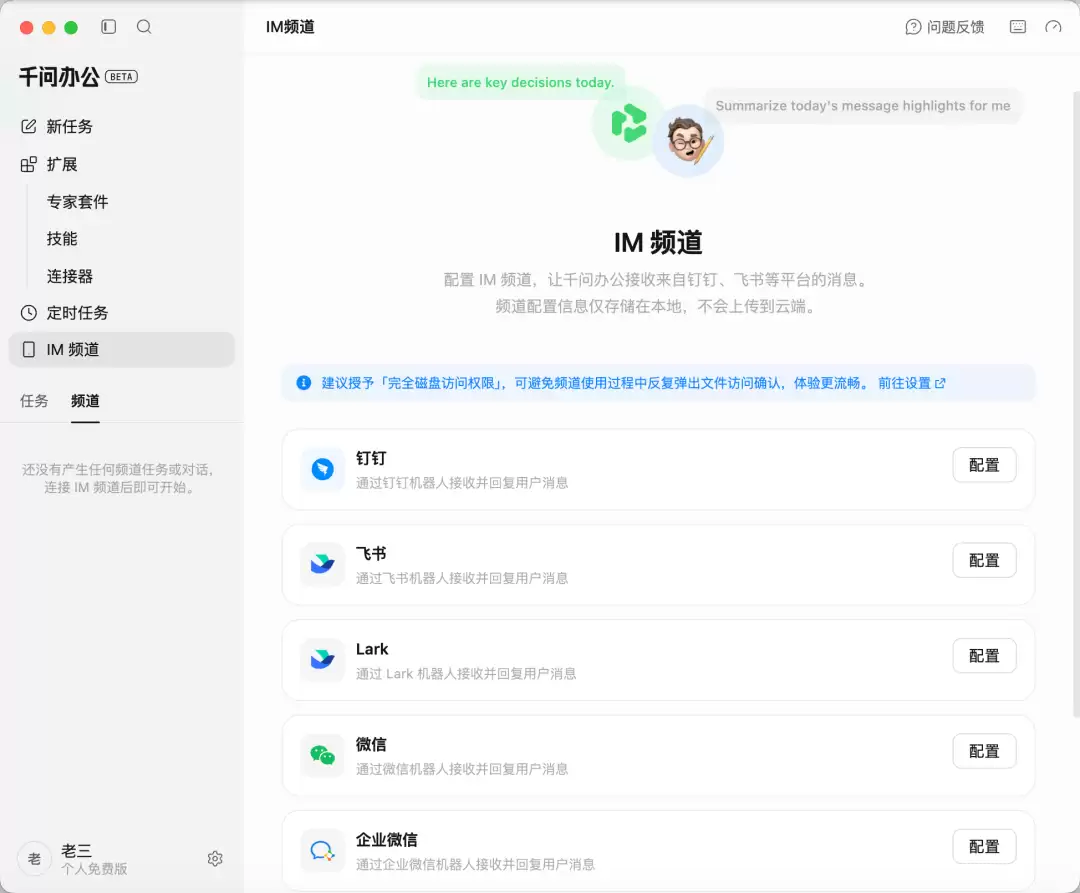Image resolution: width=1080 pixels, height=893 pixels.
Task: Click the open-external icon after 前往设置
Action: [x=940, y=383]
